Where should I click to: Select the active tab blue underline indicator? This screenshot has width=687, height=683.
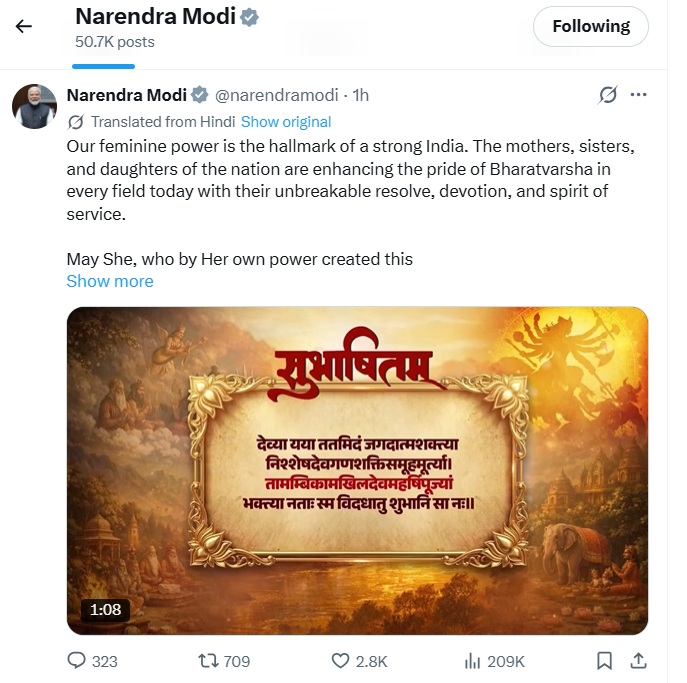click(x=104, y=66)
